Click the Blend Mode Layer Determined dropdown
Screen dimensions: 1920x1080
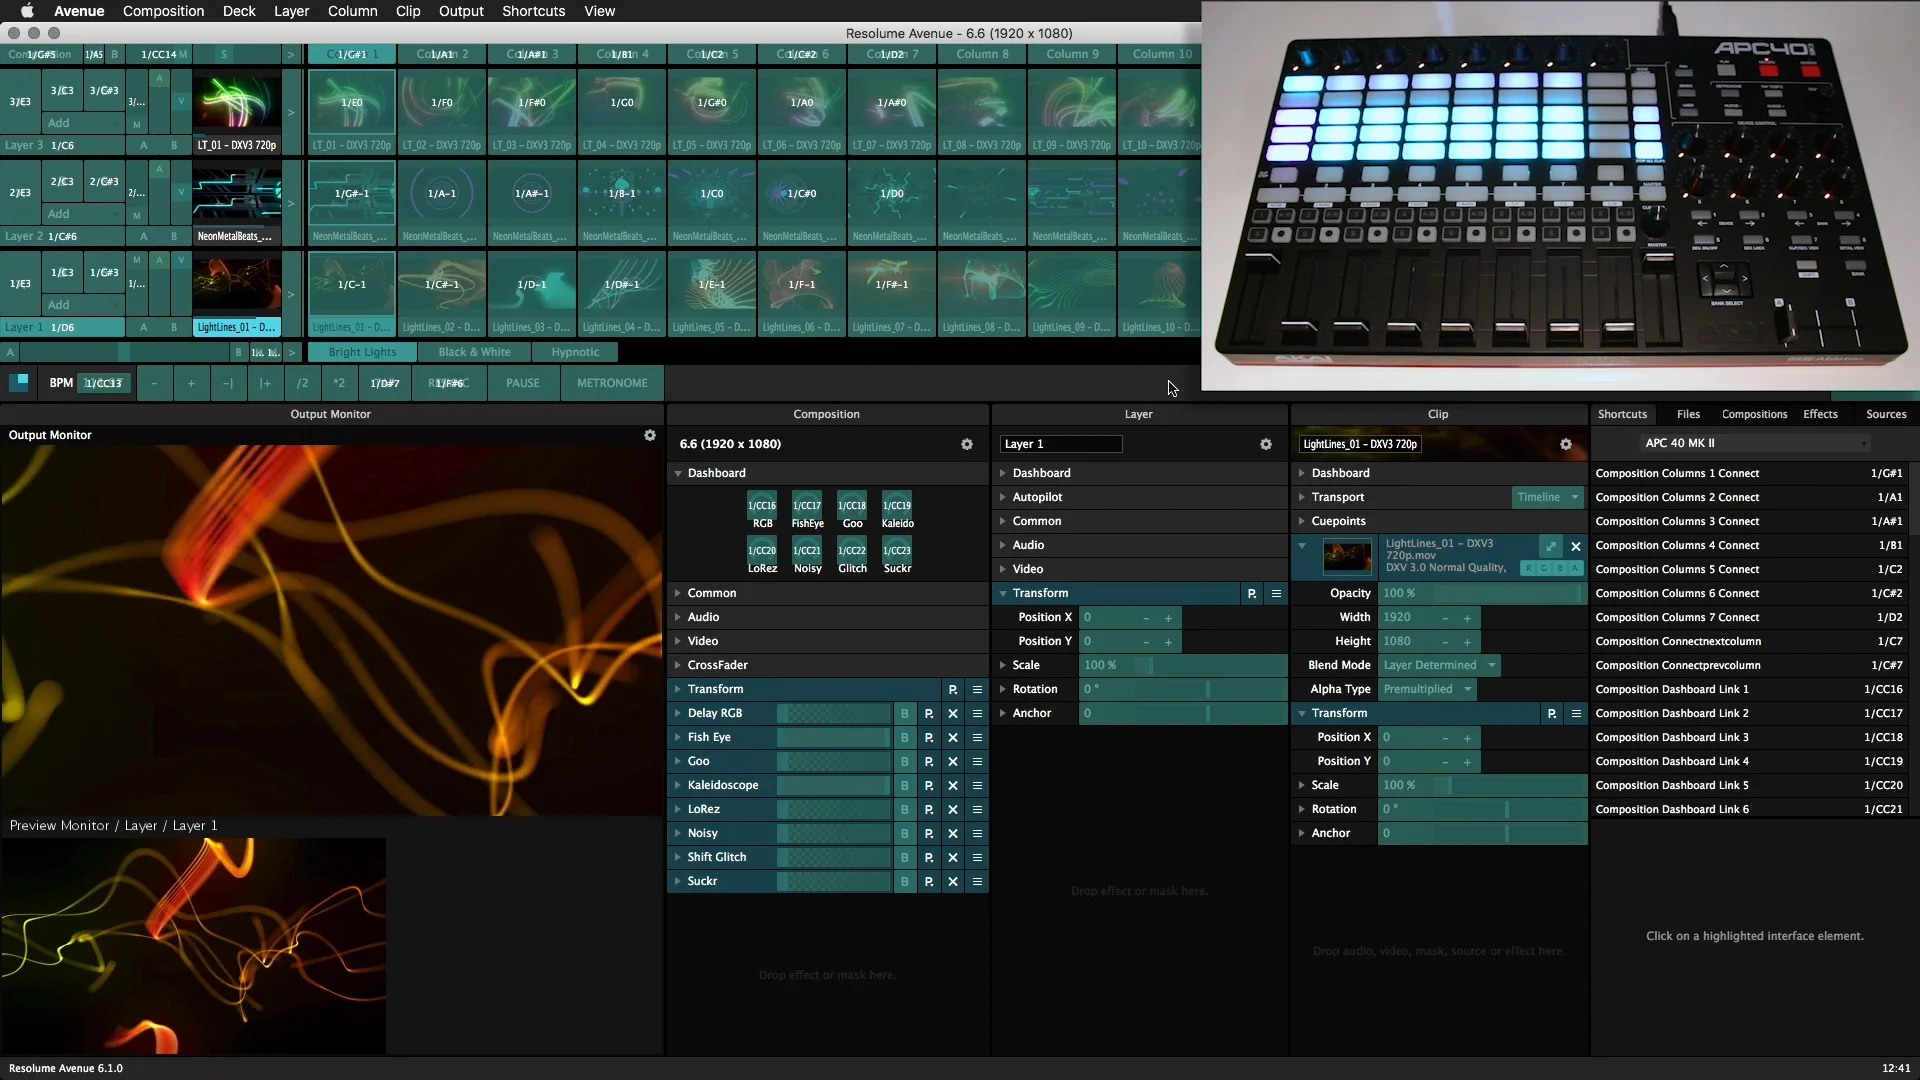1439,665
